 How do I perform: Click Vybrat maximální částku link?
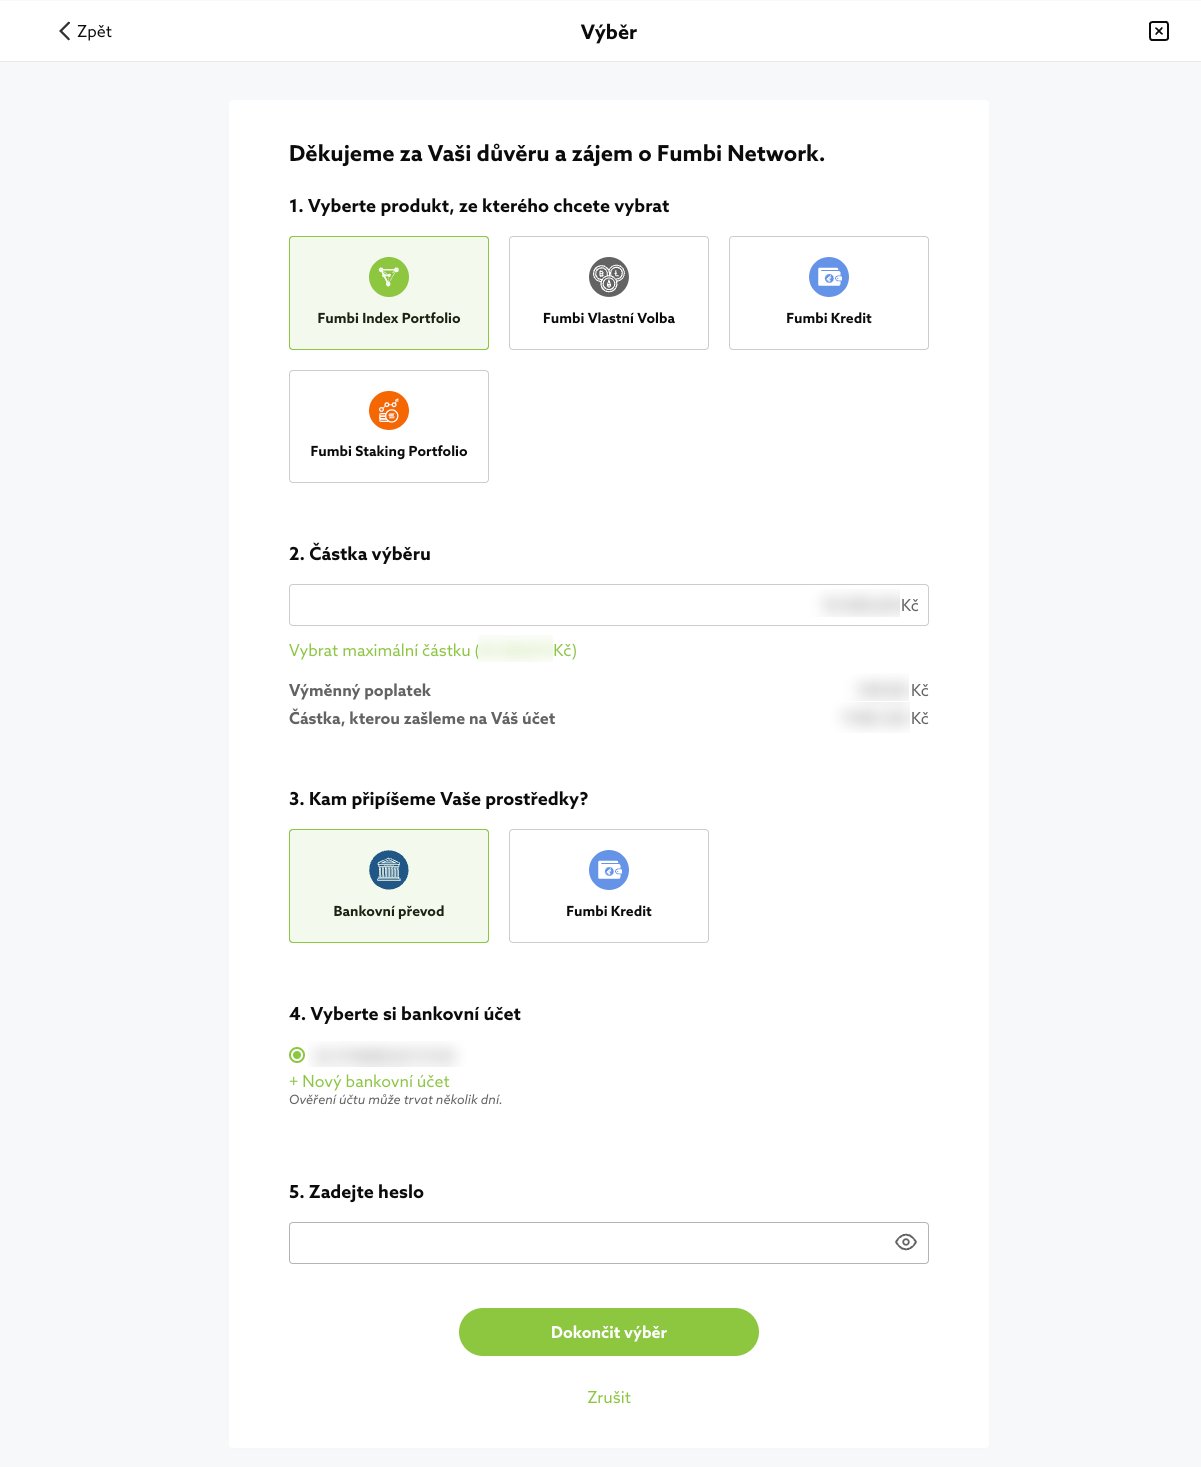click(x=380, y=650)
